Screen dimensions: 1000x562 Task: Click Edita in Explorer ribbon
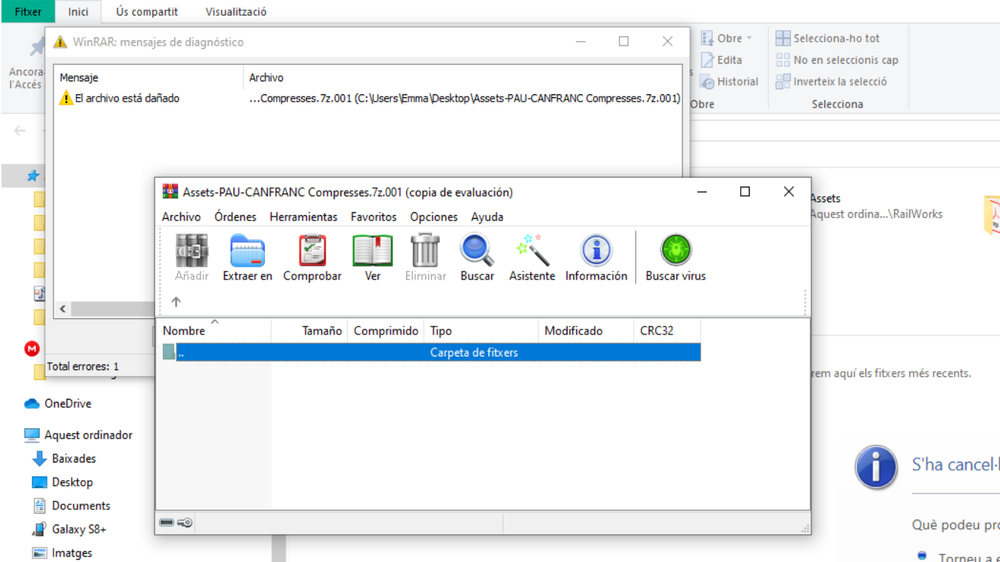(721, 60)
